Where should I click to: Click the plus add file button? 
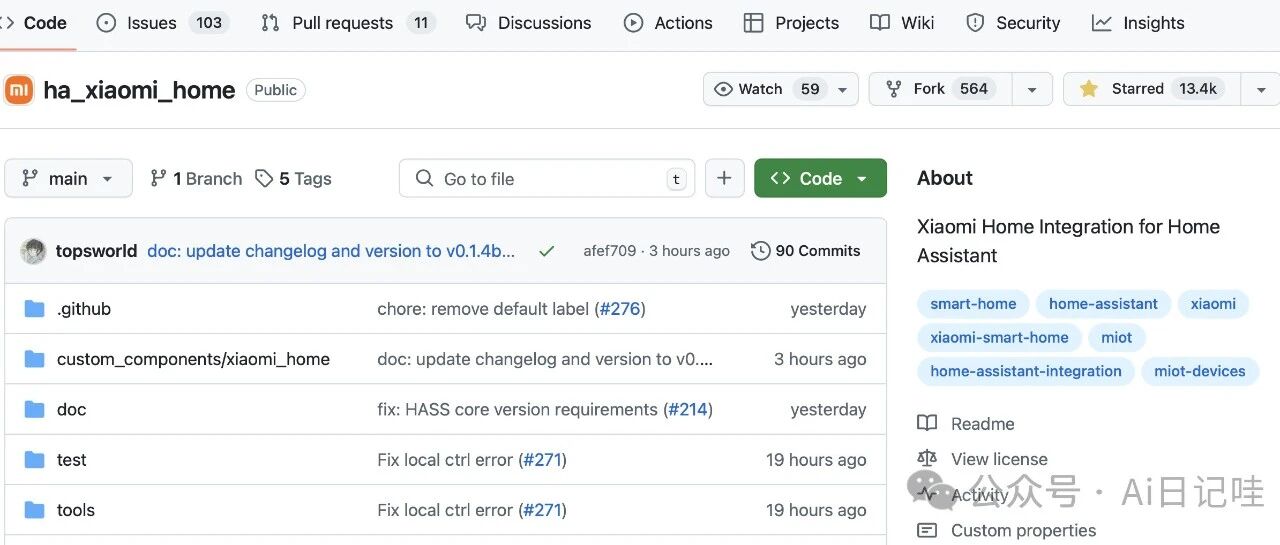pyautogui.click(x=724, y=178)
